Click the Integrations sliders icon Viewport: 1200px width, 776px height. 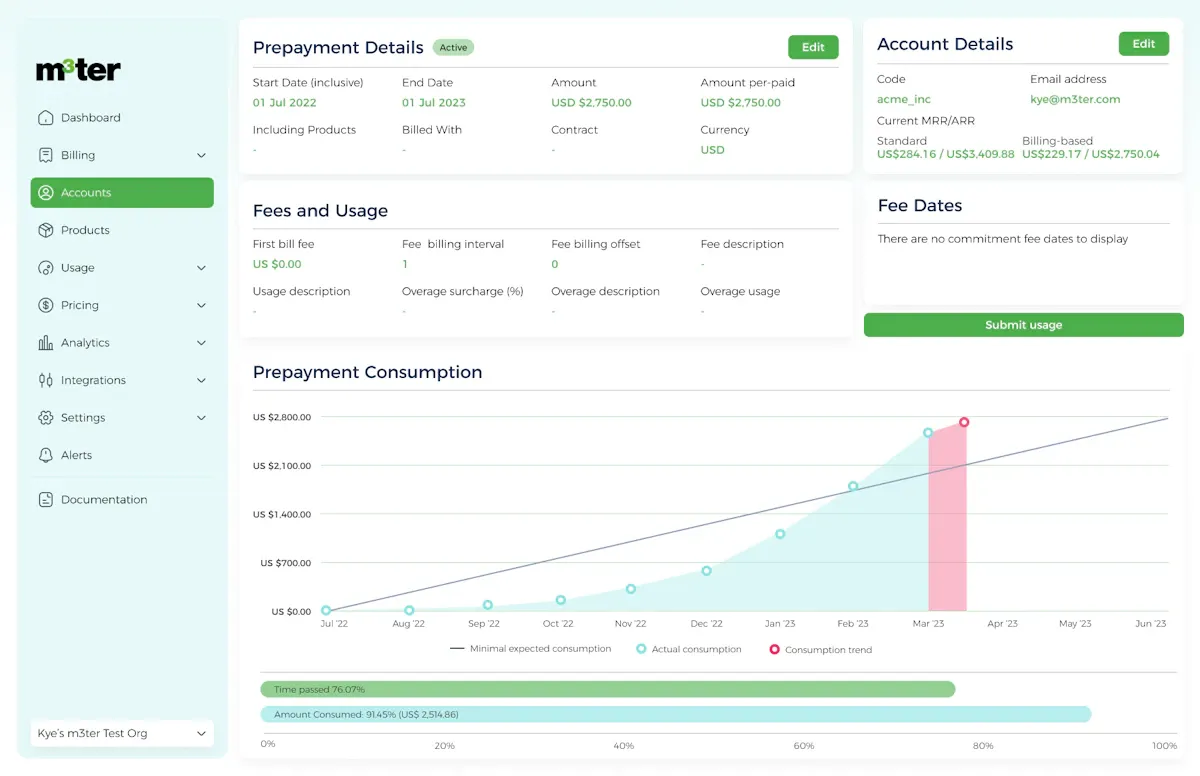[45, 380]
